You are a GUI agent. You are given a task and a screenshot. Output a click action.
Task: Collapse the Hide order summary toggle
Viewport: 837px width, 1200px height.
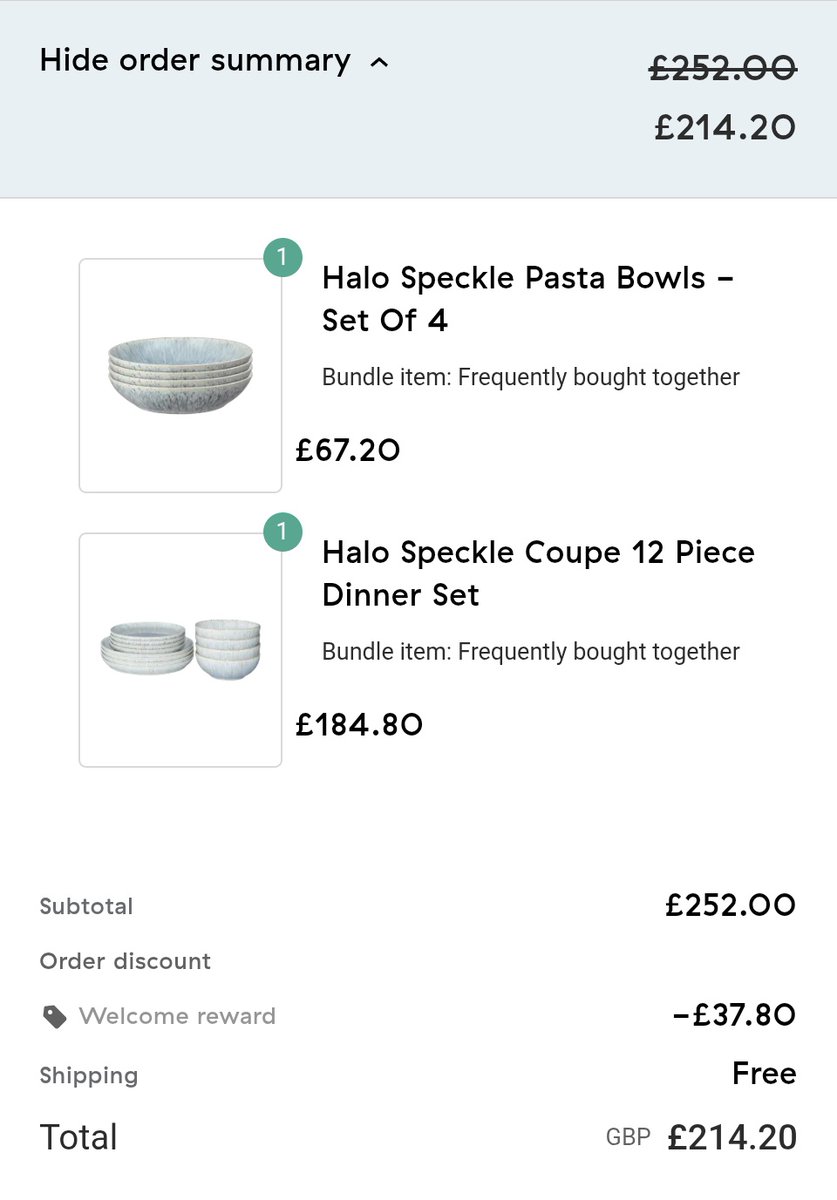click(195, 61)
